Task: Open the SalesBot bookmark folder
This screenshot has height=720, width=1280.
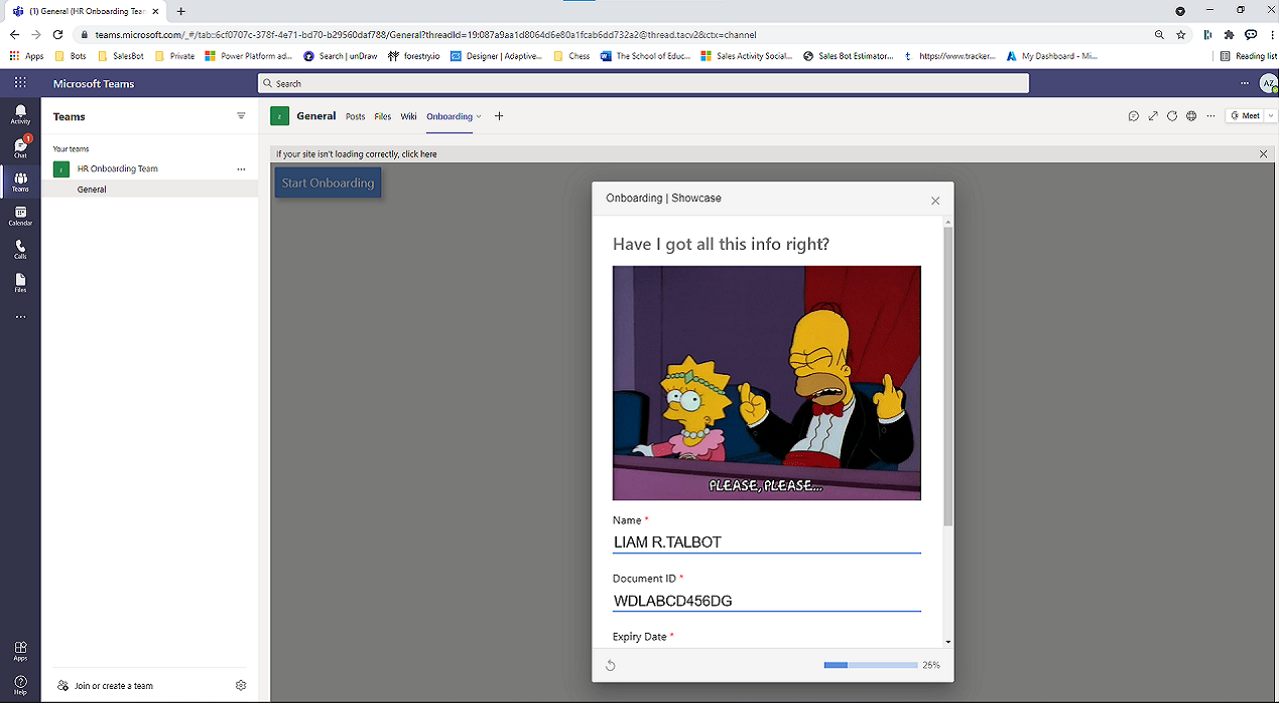Action: point(120,56)
